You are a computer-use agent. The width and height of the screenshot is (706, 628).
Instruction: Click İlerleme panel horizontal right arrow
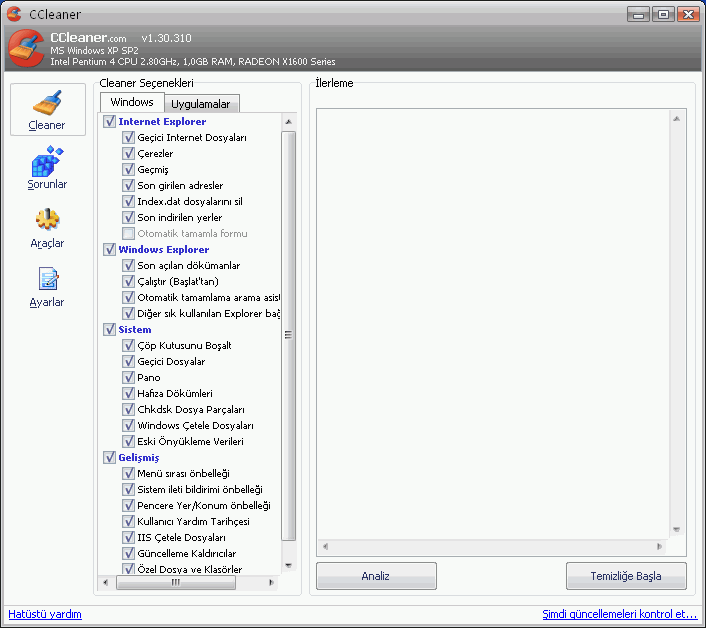pyautogui.click(x=659, y=547)
